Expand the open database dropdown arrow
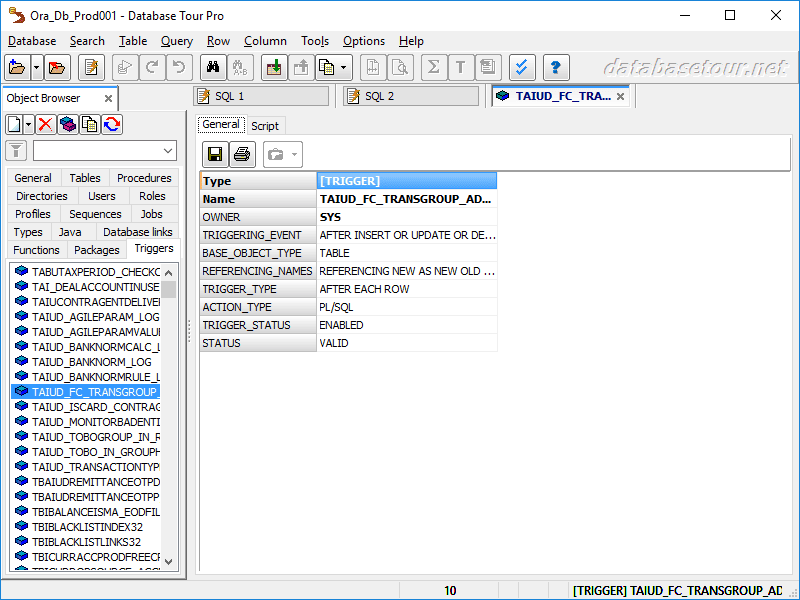Screen dimensions: 800x600 37,68
